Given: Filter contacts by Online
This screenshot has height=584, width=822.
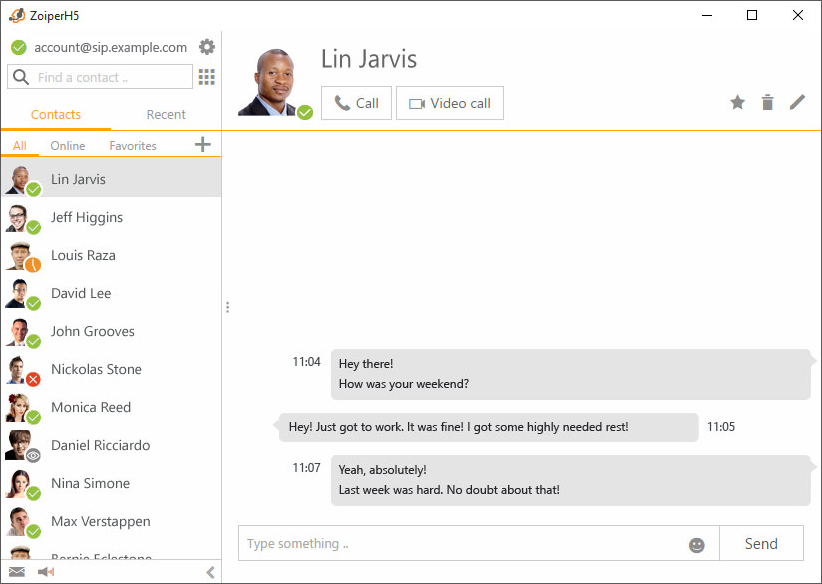Looking at the screenshot, I should pyautogui.click(x=68, y=146).
